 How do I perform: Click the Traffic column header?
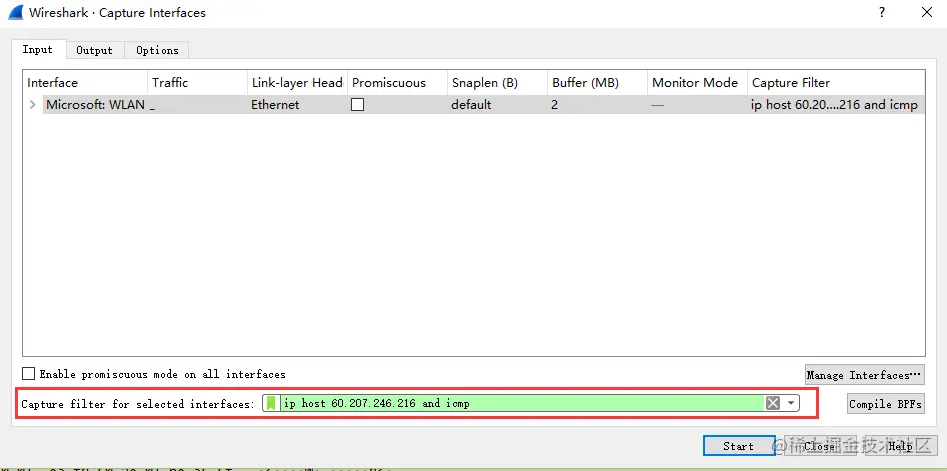tap(197, 83)
